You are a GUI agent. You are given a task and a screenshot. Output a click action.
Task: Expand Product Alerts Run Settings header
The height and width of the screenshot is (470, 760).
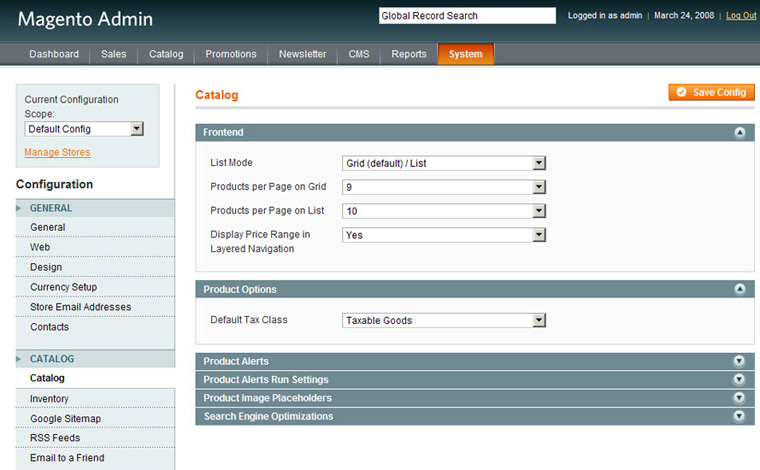click(x=475, y=379)
